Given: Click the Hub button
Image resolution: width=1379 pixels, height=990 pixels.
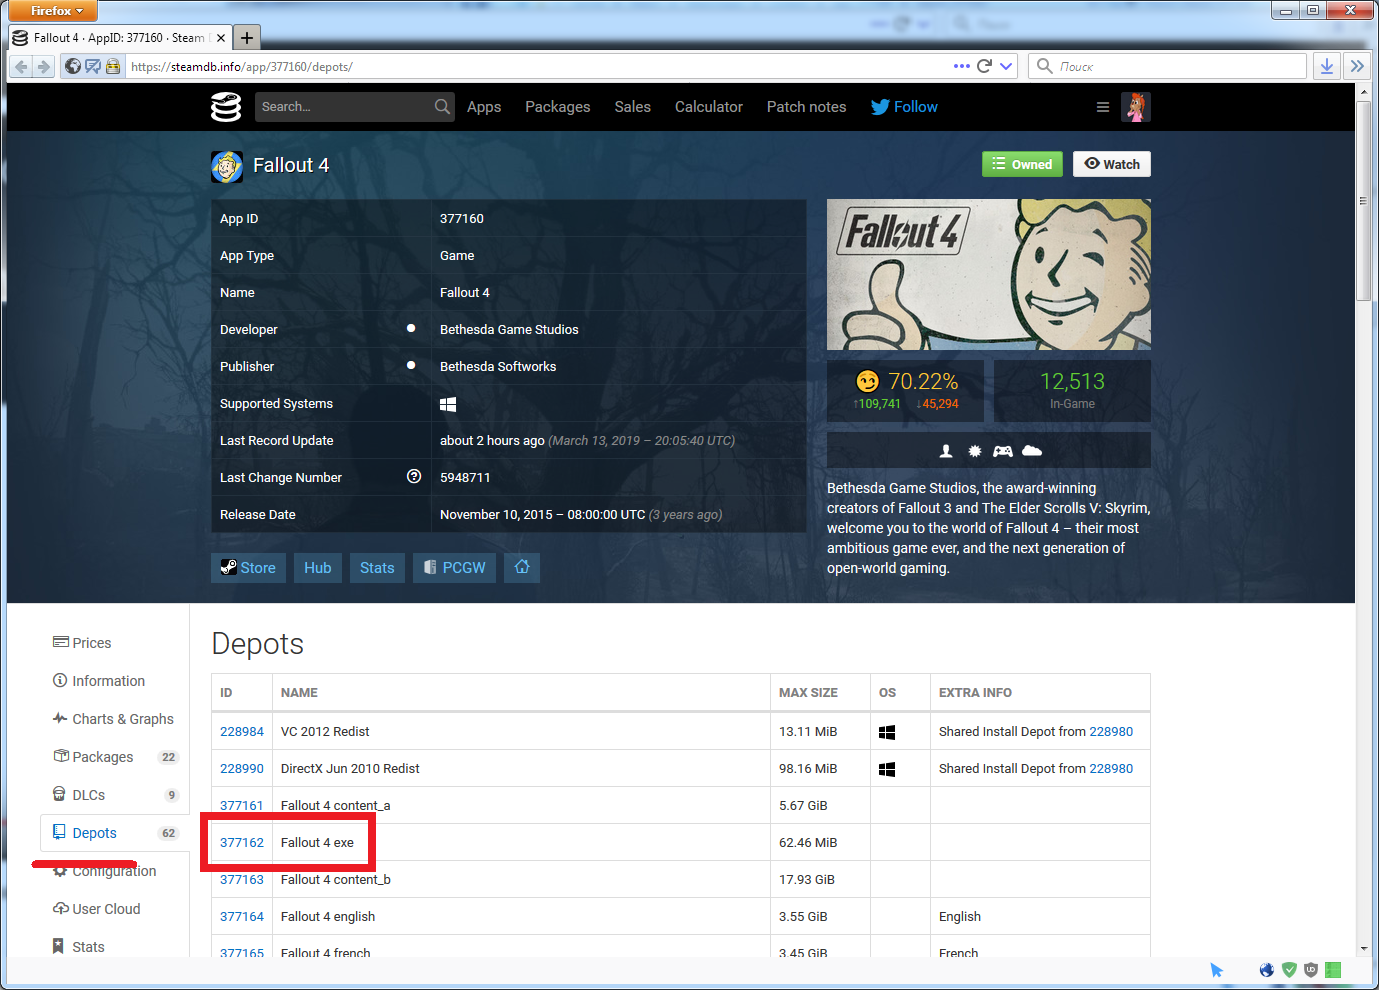Looking at the screenshot, I should (318, 568).
